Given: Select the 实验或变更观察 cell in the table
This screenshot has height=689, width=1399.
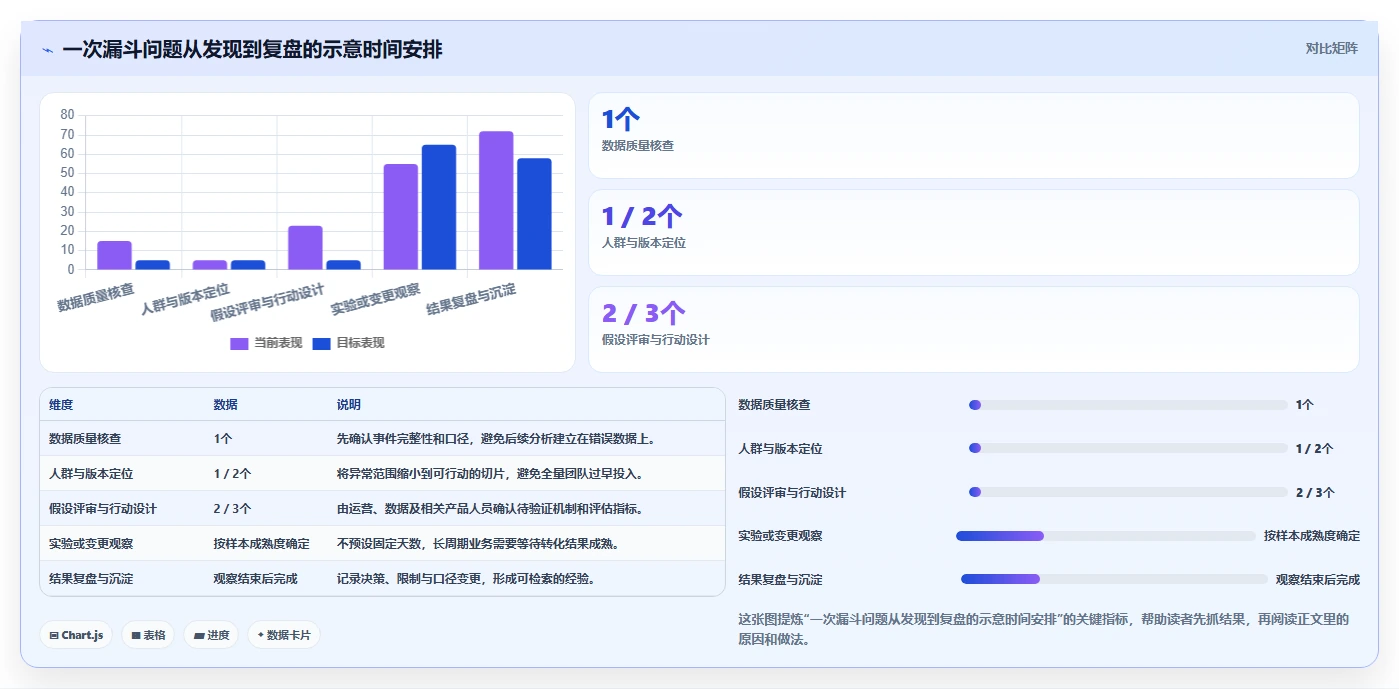Looking at the screenshot, I should pos(91,544).
